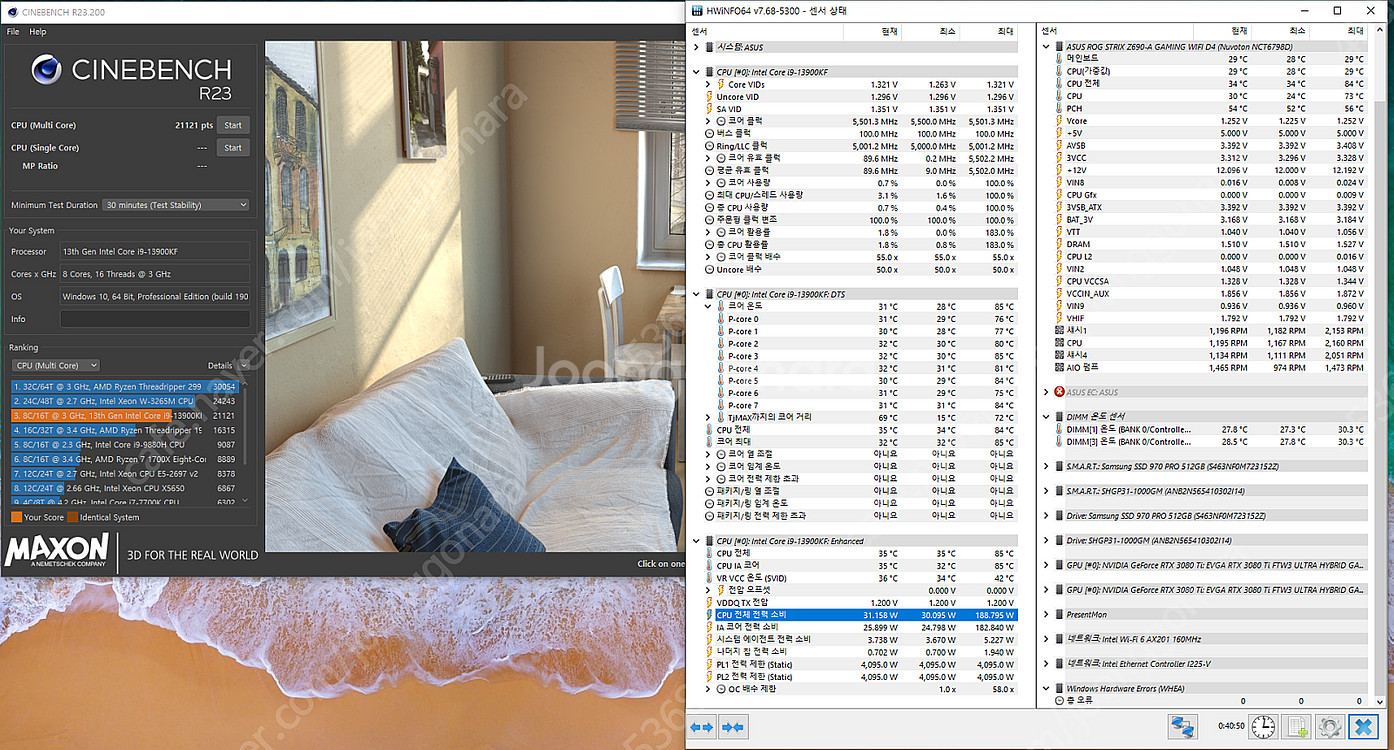Expand S.M.A.R.T. Samsung SSD 970 PRO group
The width and height of the screenshot is (1394, 750).
[1046, 466]
